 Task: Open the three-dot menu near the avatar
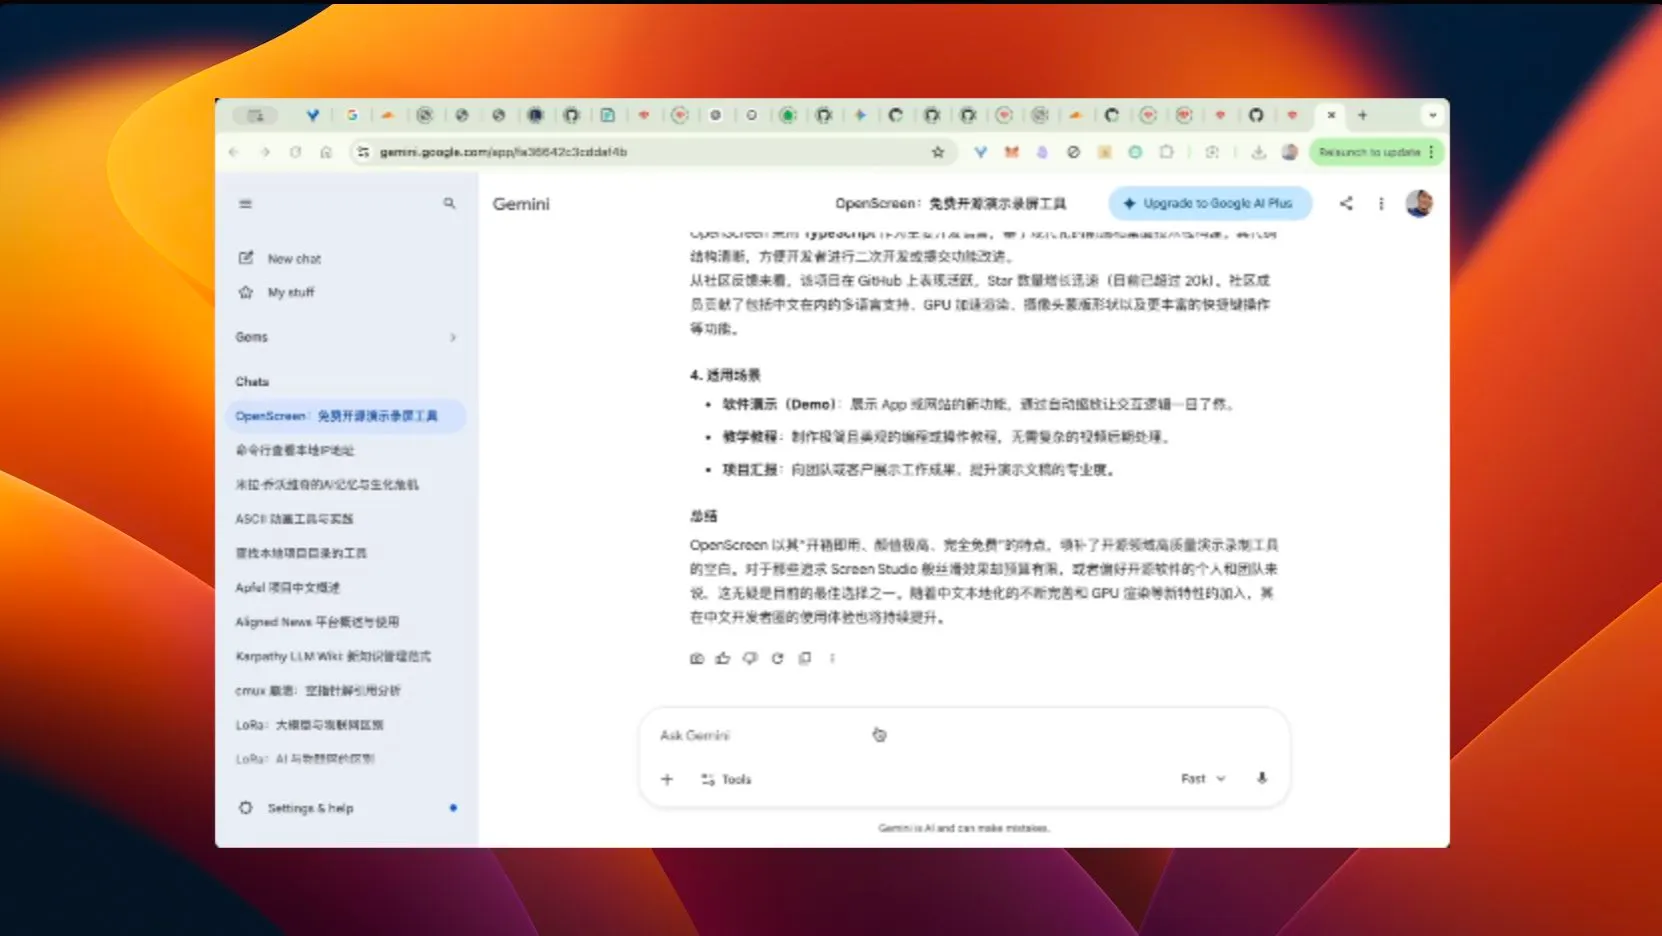(1381, 203)
